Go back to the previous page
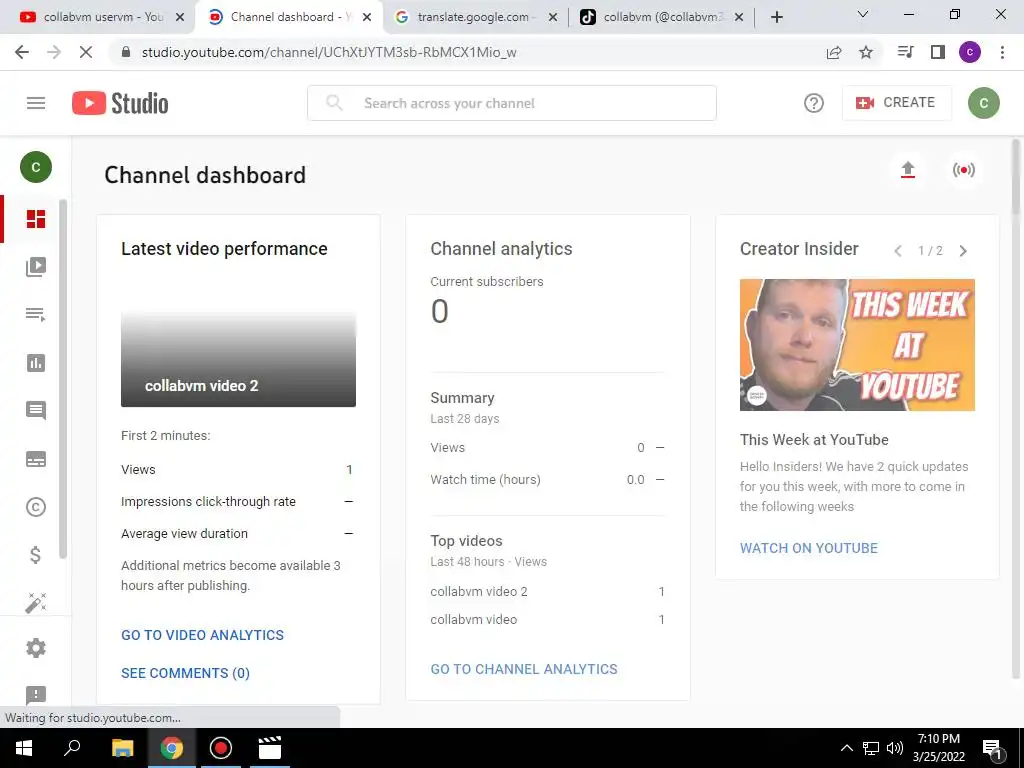The width and height of the screenshot is (1024, 768). point(22,52)
